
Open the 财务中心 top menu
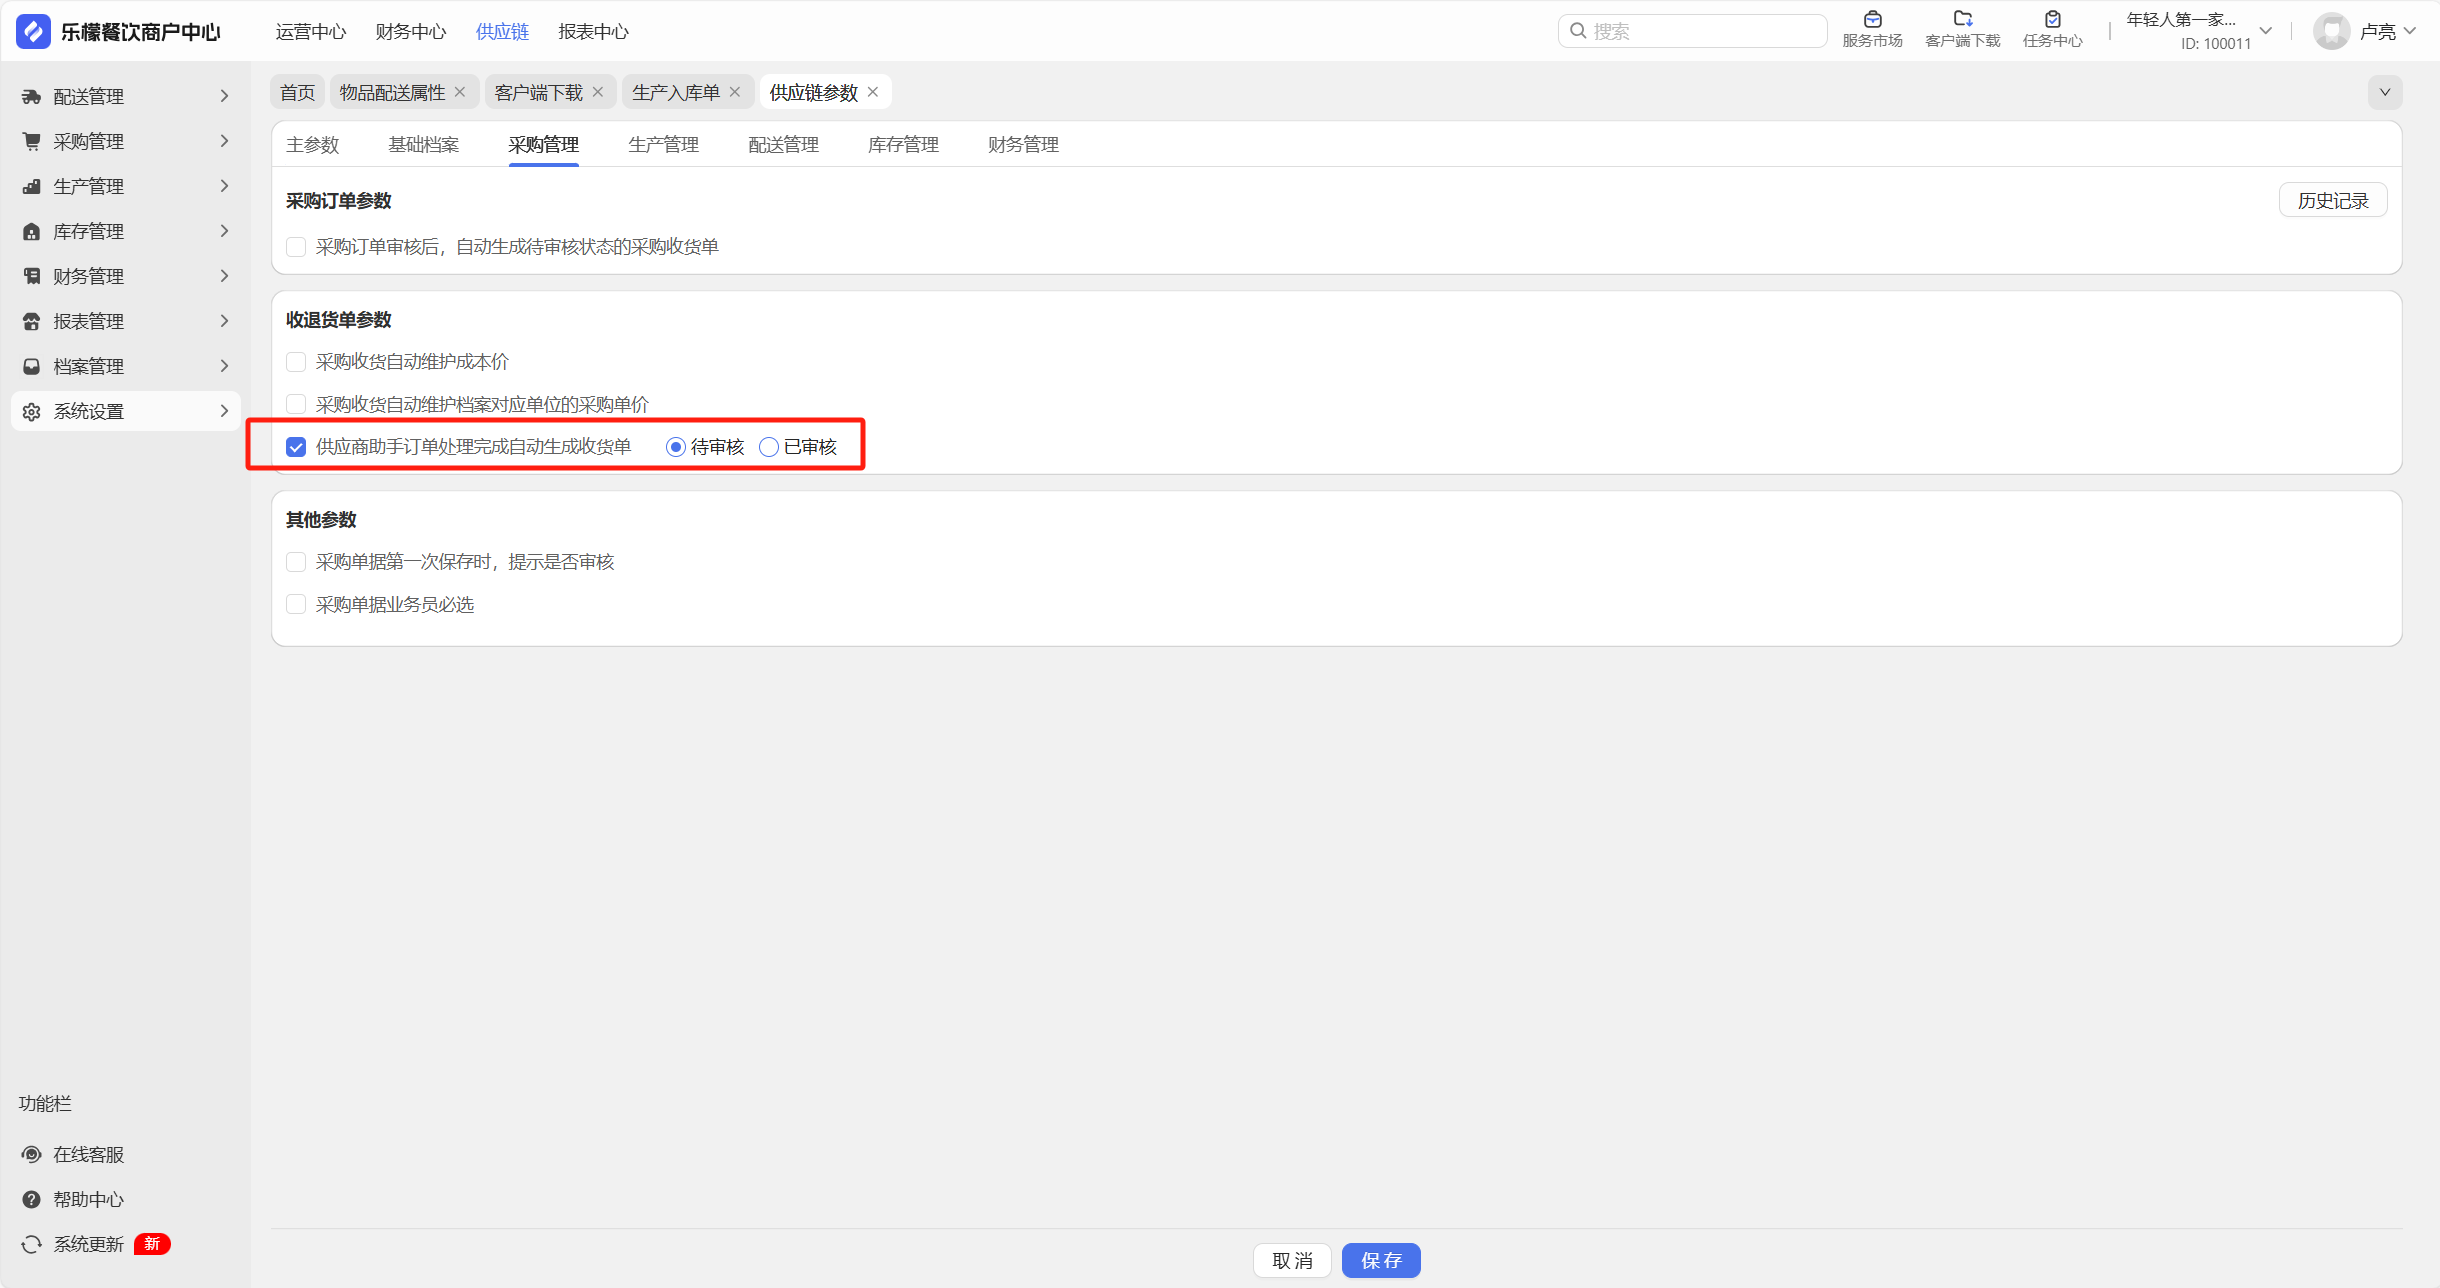(x=410, y=31)
